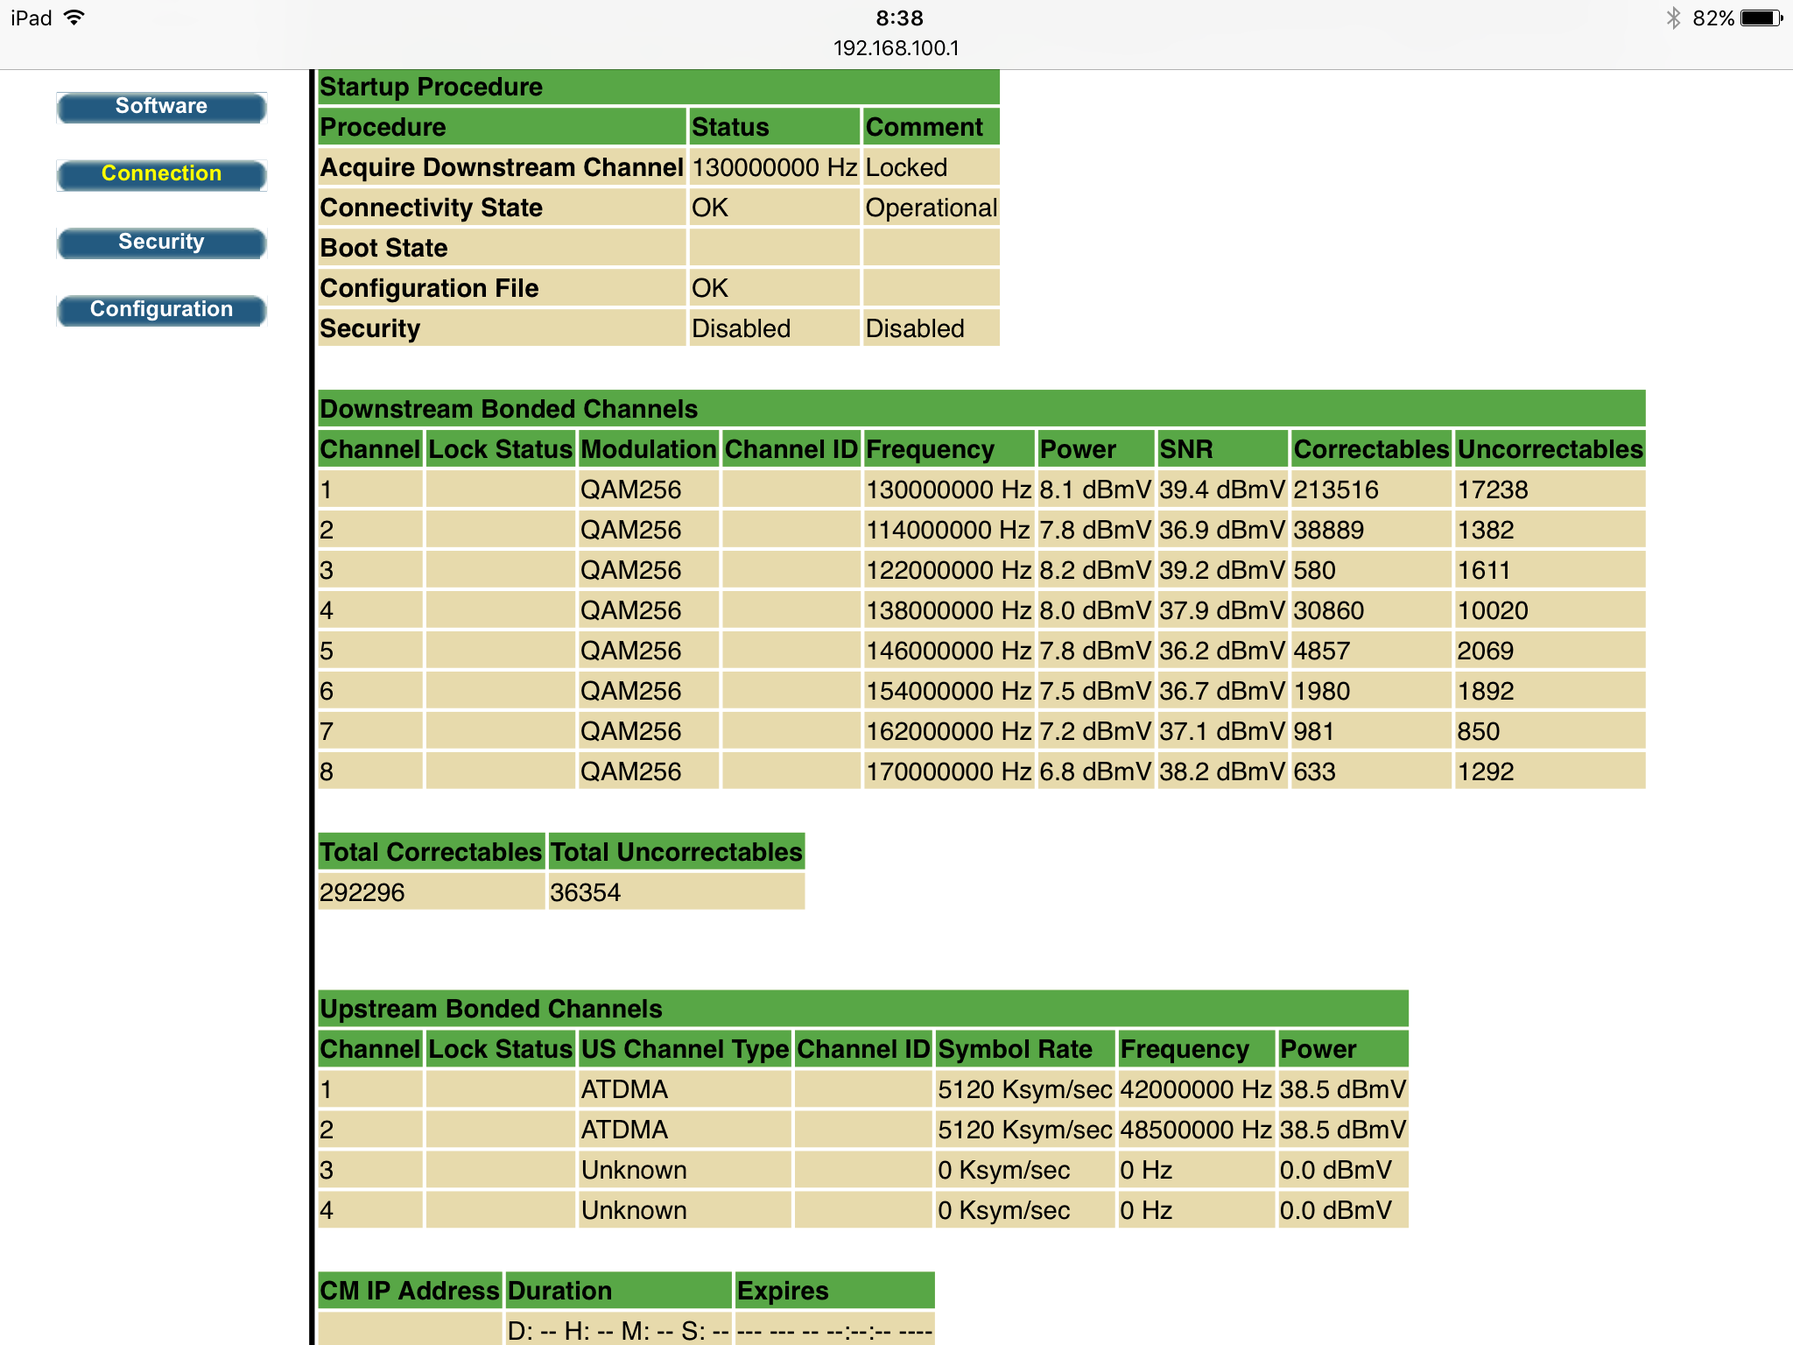Open the Configuration sidebar button
1793x1345 pixels.
pyautogui.click(x=161, y=310)
